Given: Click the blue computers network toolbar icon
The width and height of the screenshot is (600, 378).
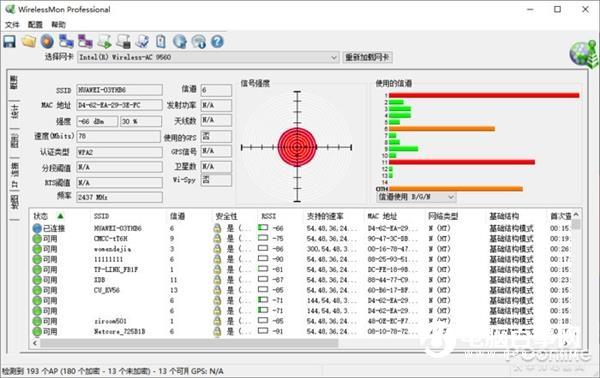Looking at the screenshot, I should [x=66, y=41].
